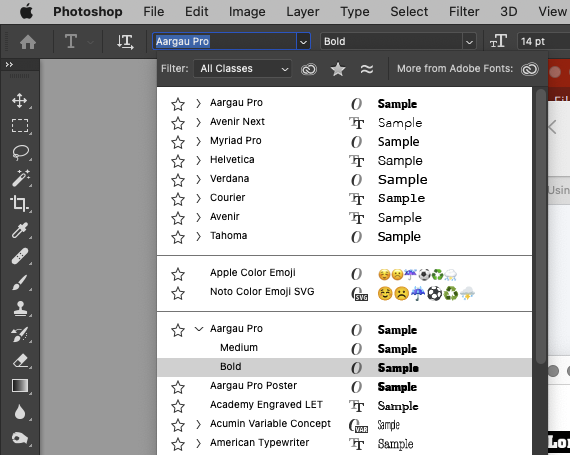This screenshot has width=570, height=455.
Task: Favorite the Apple Color Emoji font
Action: [178, 274]
